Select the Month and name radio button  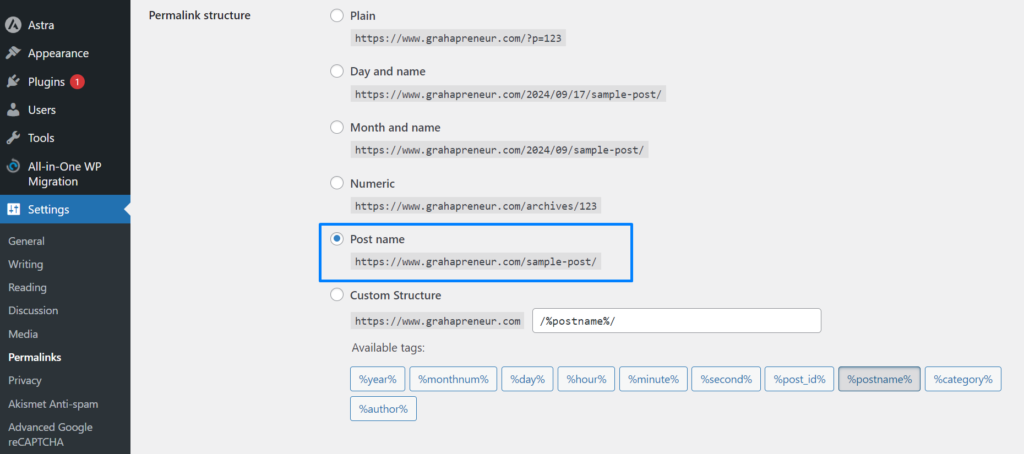[x=337, y=127]
